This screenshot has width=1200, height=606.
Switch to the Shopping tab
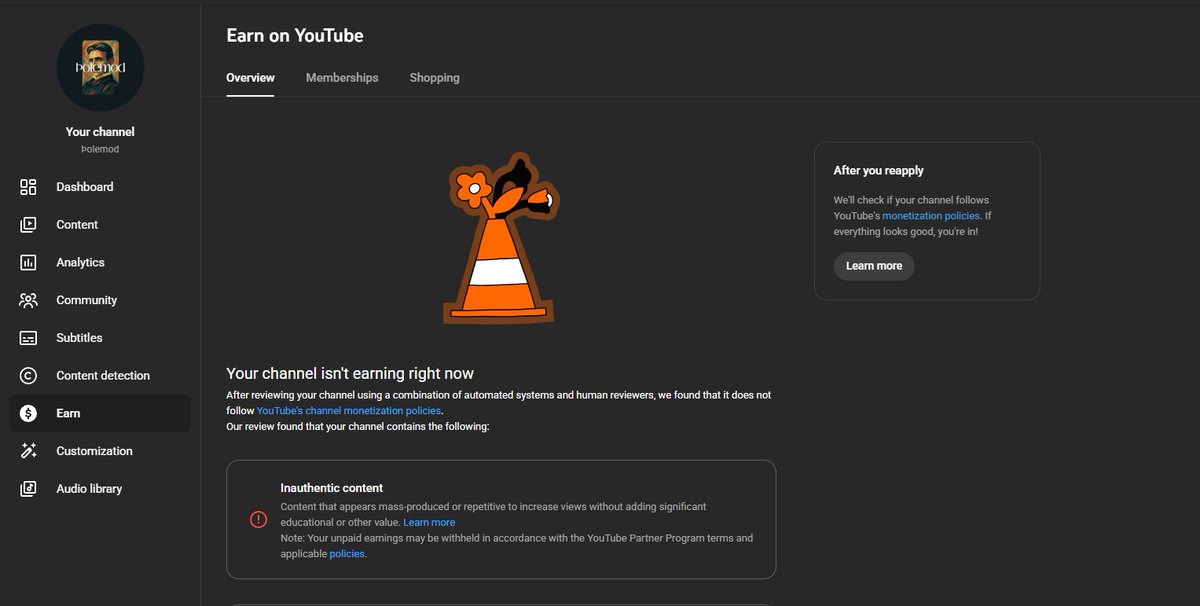(434, 78)
